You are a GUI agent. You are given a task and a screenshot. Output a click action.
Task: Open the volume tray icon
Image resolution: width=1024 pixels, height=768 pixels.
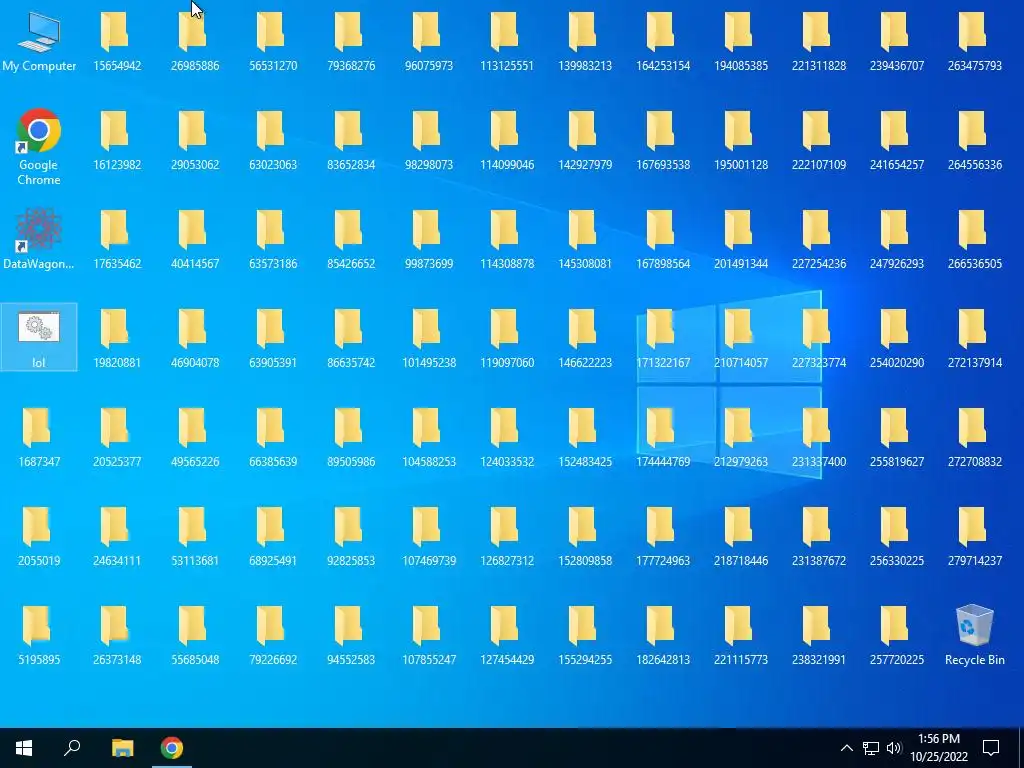894,748
